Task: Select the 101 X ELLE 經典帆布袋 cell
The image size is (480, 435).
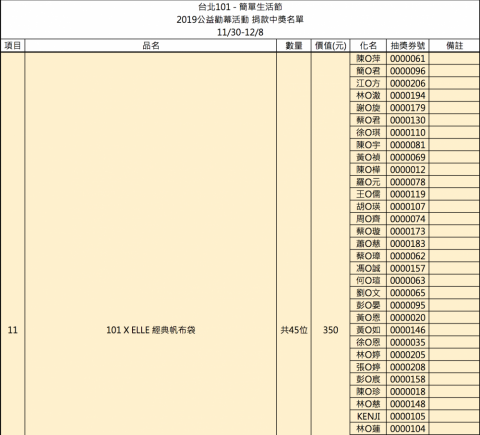Action: coord(151,330)
